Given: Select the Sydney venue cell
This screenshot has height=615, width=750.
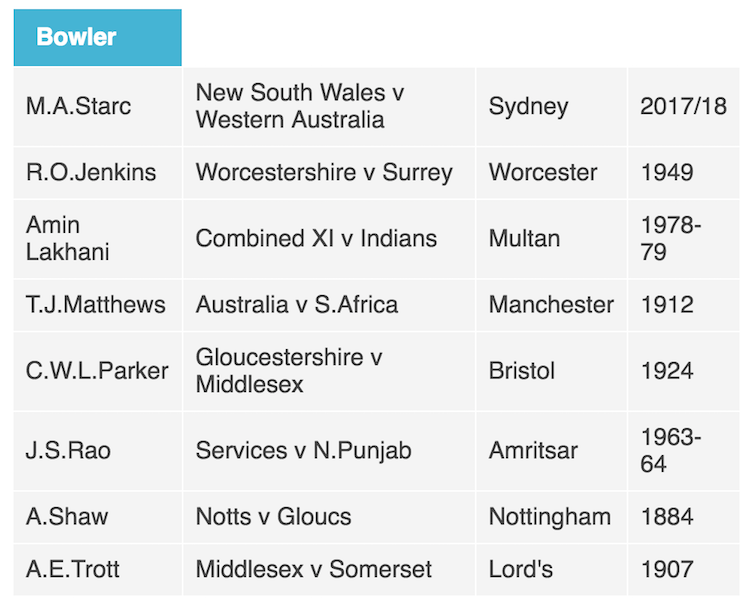Looking at the screenshot, I should pos(528,107).
